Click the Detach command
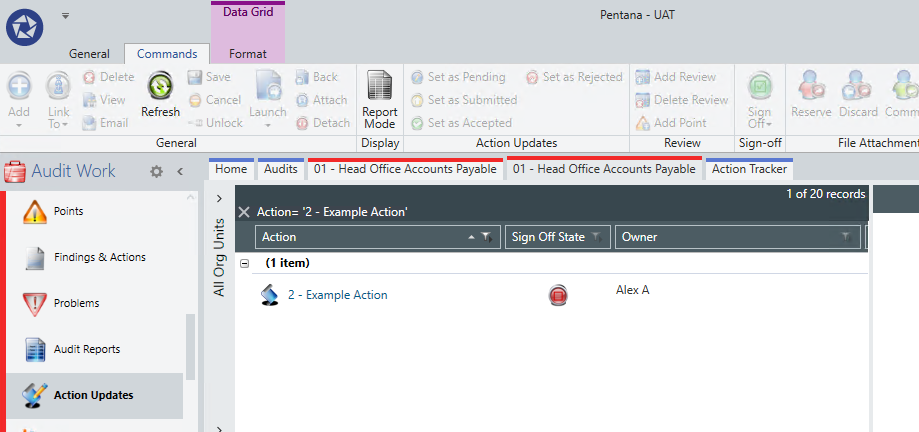This screenshot has width=919, height=432. (x=323, y=123)
